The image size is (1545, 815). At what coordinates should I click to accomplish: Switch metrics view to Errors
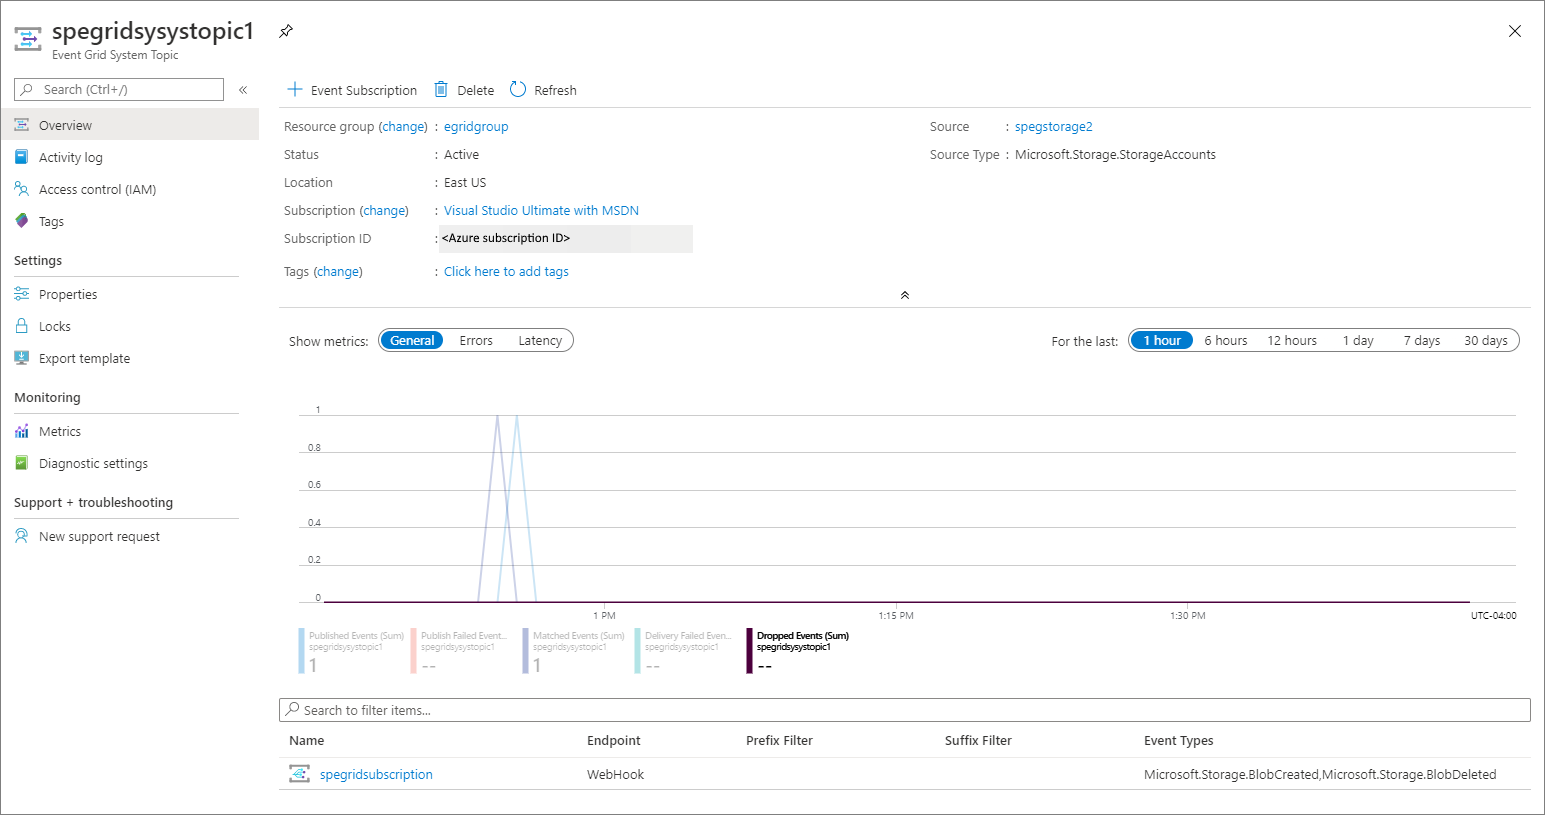[x=476, y=340]
